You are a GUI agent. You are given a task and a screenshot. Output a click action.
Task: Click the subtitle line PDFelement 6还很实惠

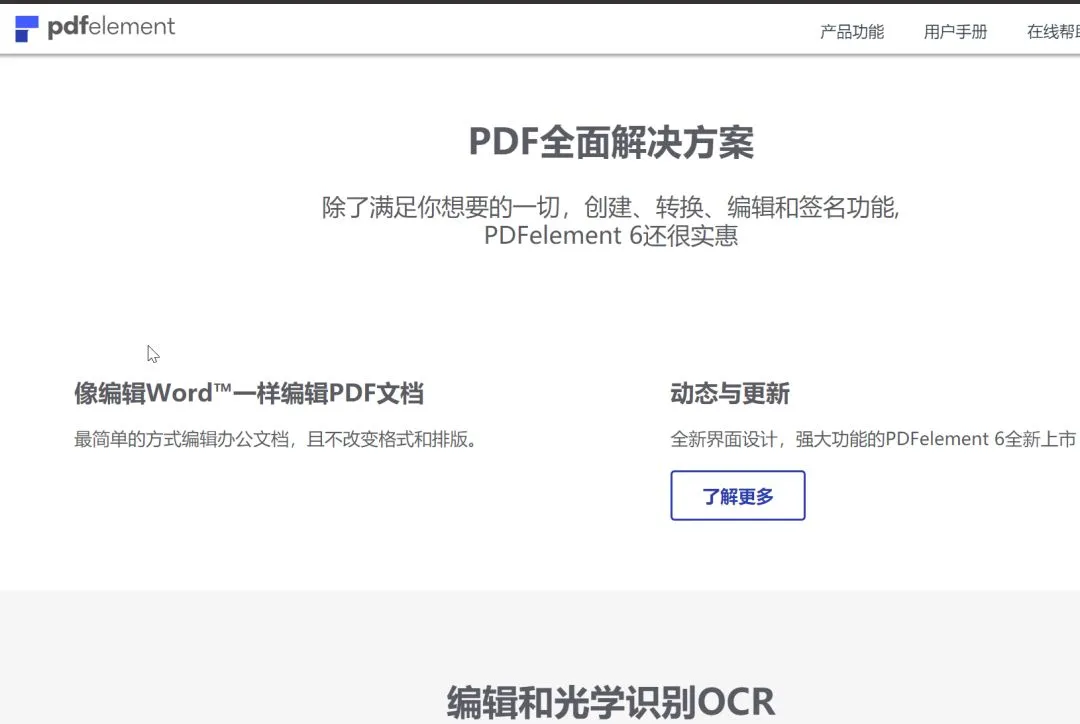point(611,236)
